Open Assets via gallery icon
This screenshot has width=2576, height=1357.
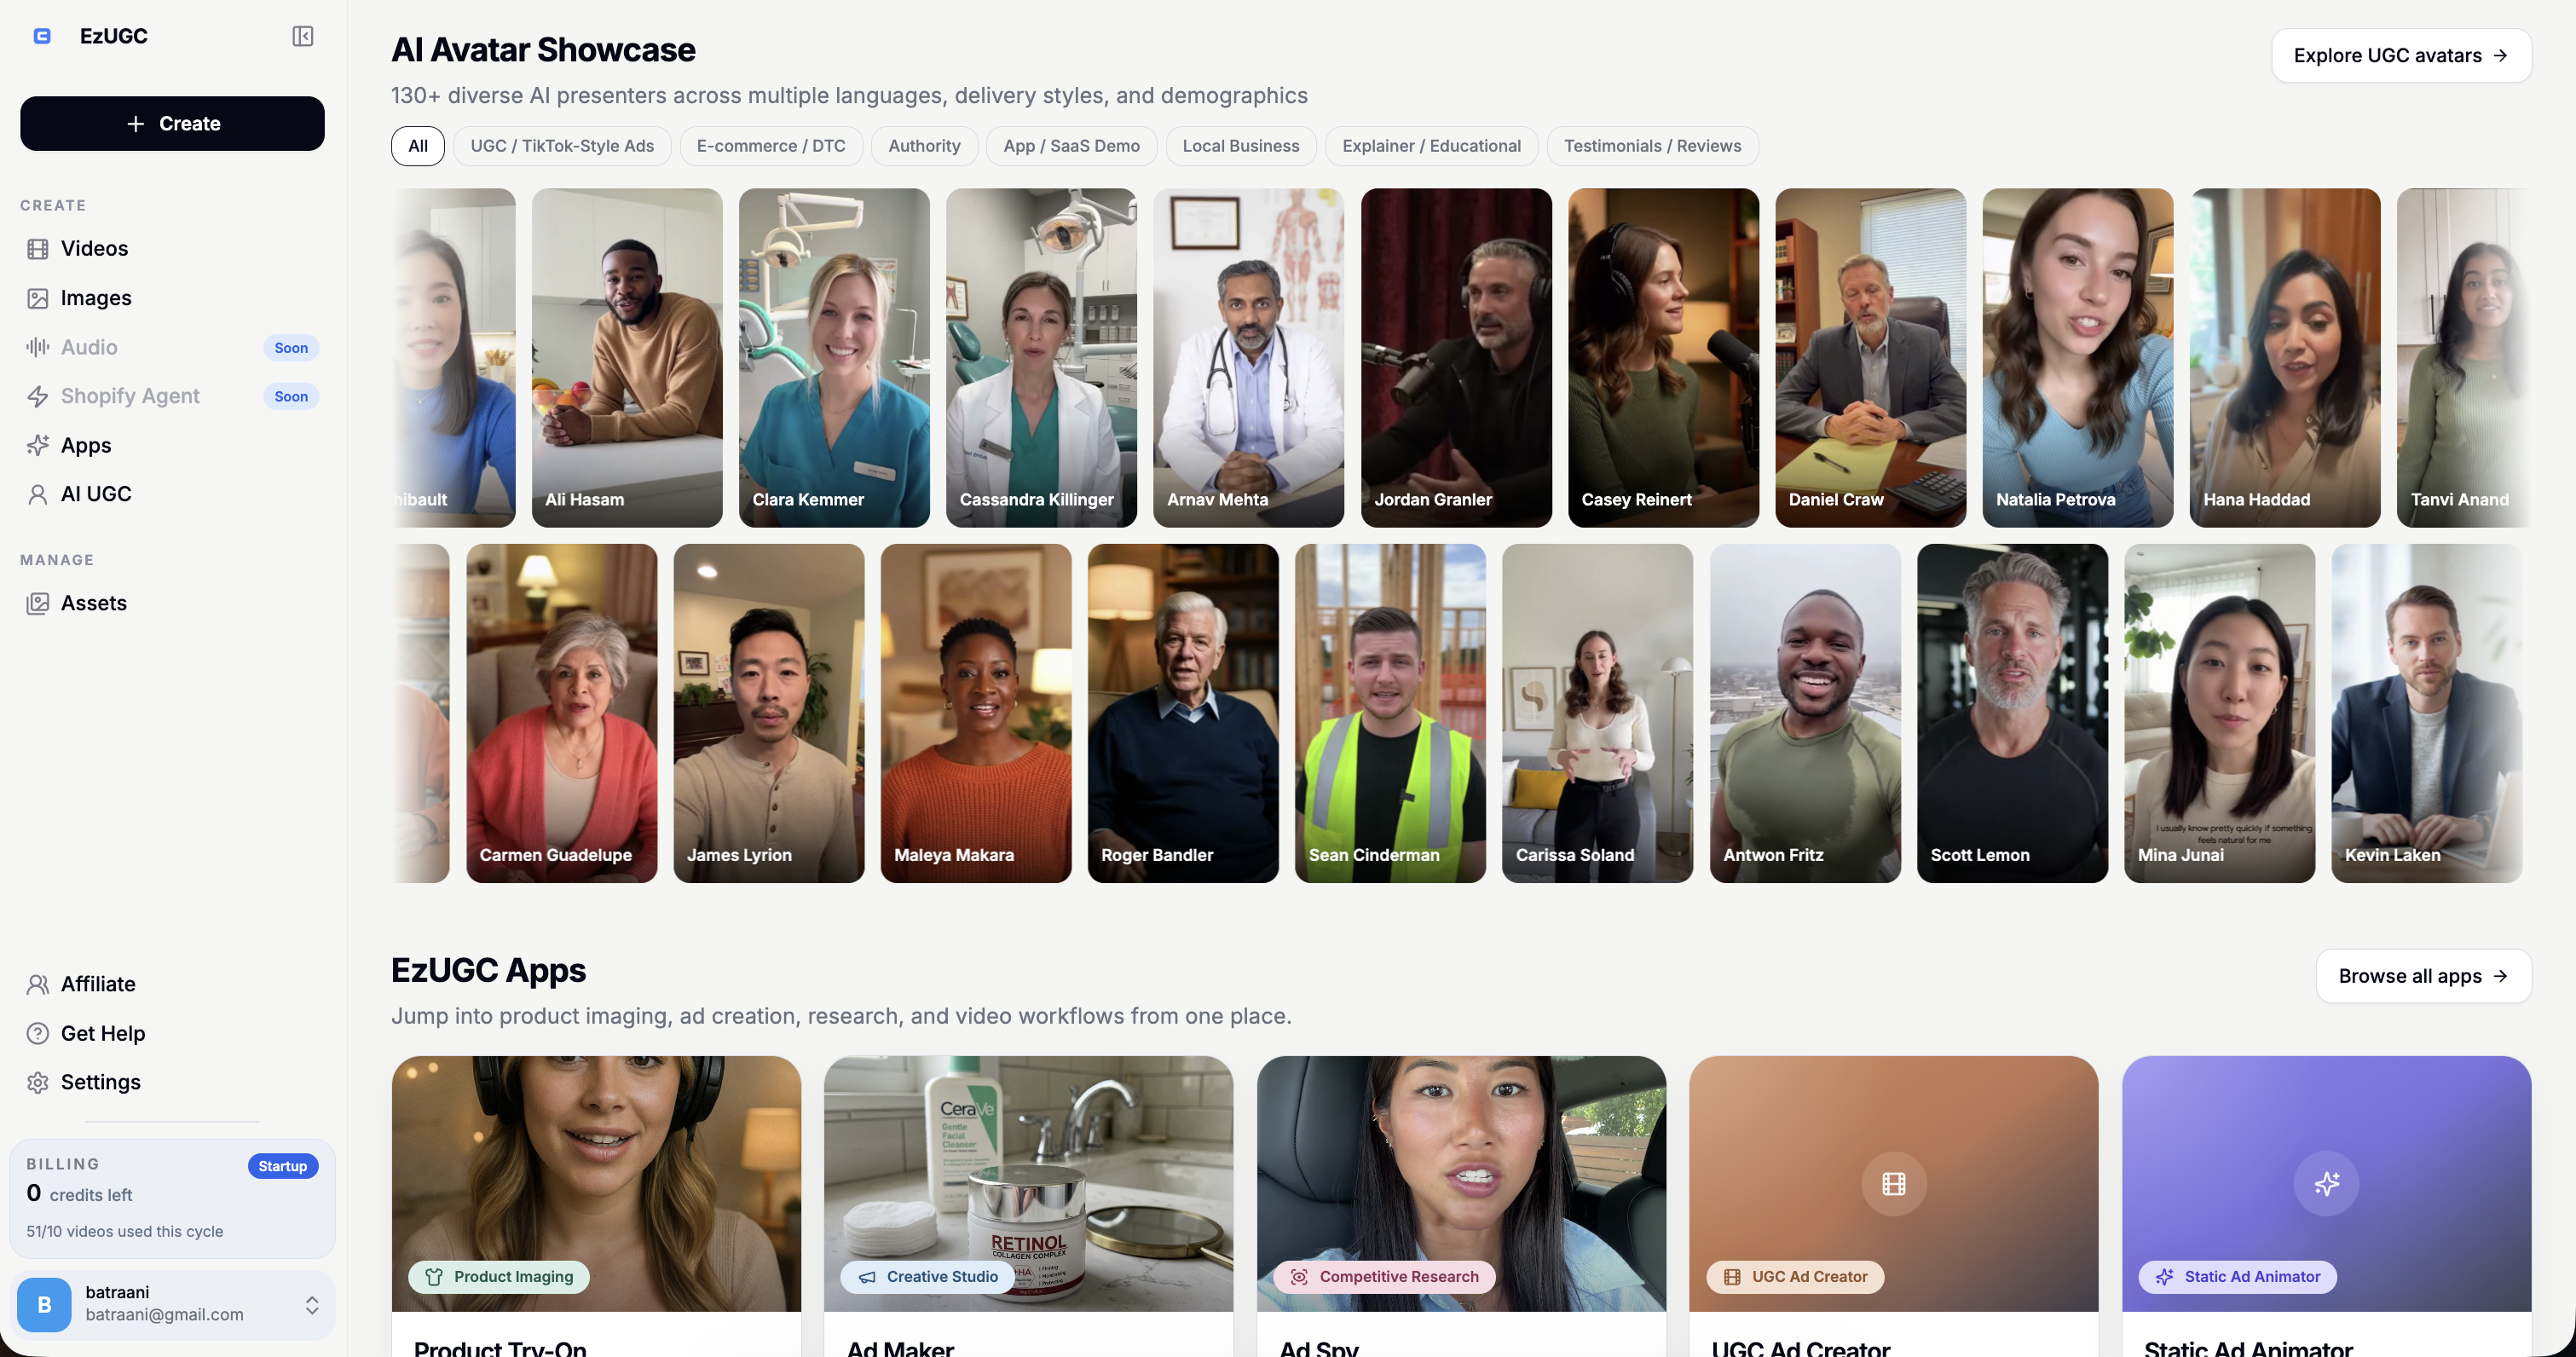[x=38, y=603]
